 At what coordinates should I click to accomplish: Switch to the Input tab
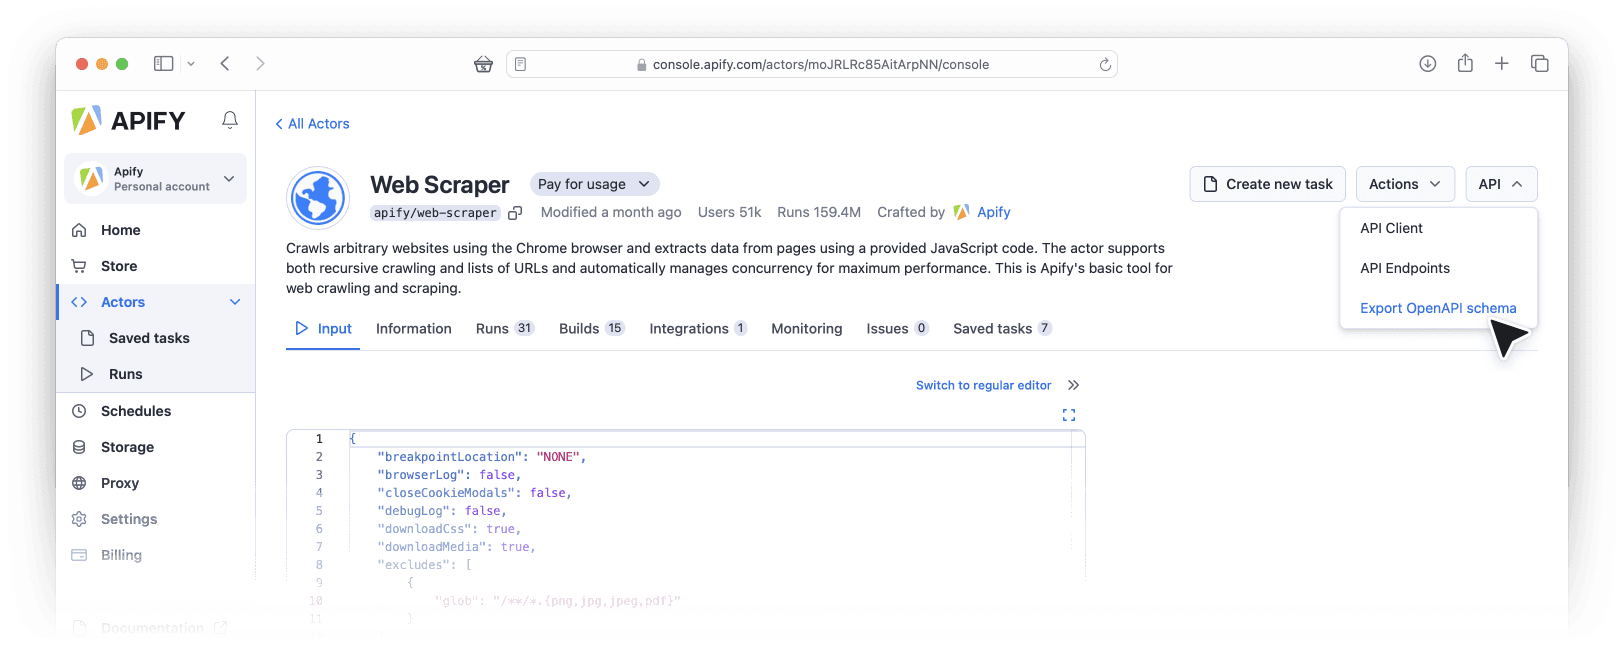tap(323, 329)
